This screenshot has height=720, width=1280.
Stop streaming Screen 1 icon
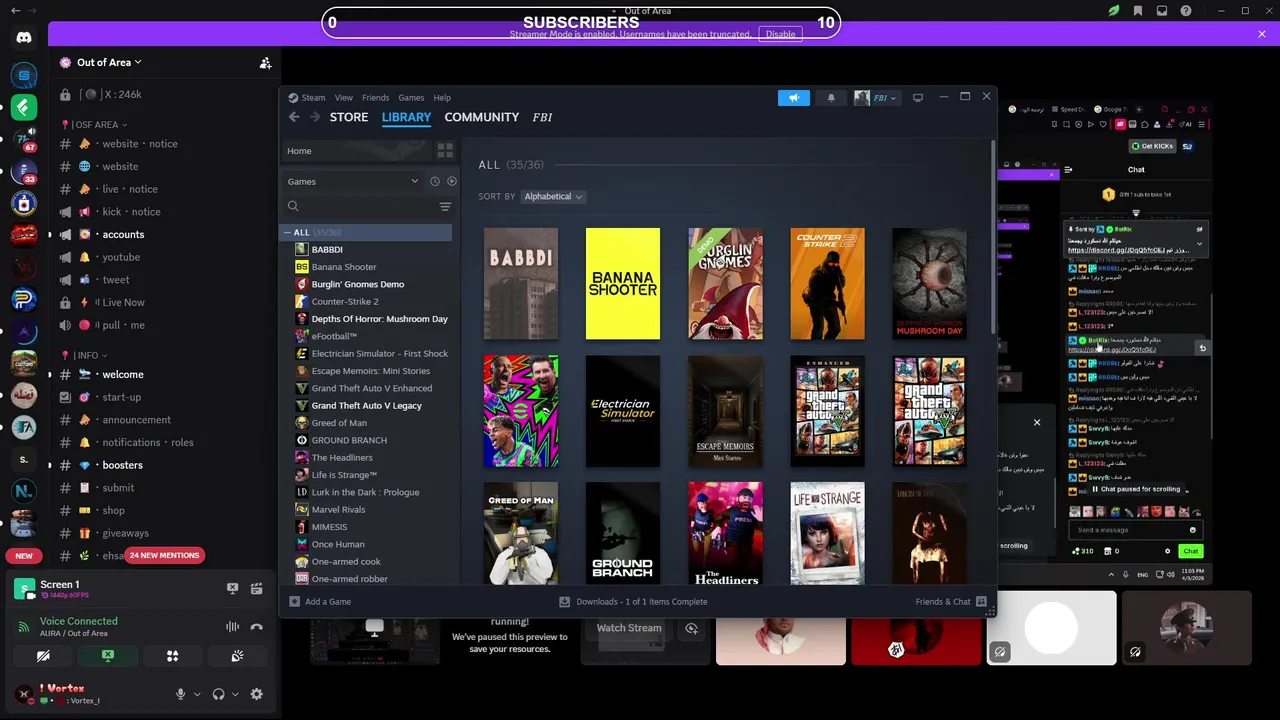232,589
